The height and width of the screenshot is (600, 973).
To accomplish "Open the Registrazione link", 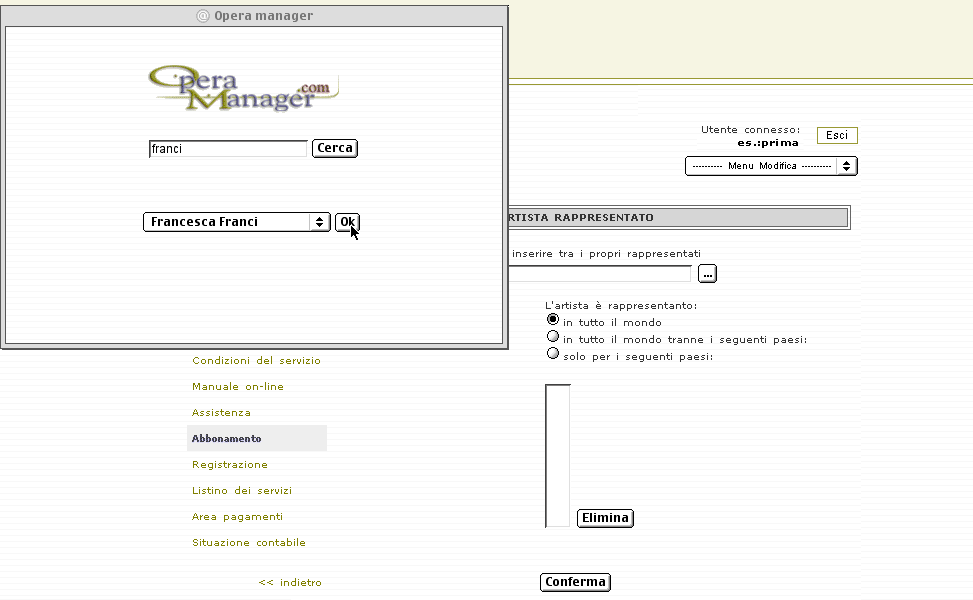I will coord(230,465).
